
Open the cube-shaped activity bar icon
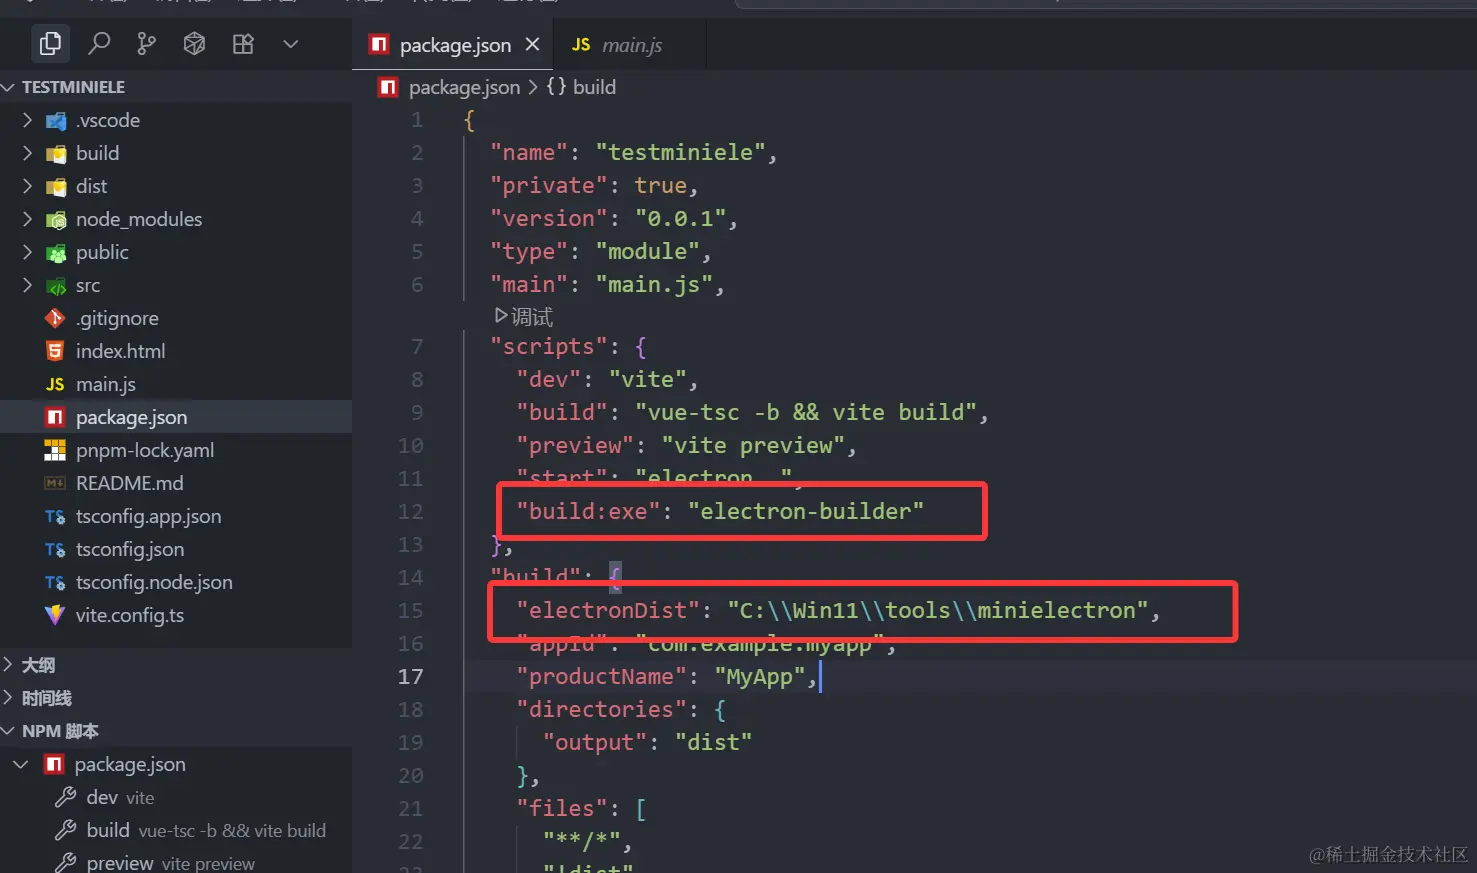tap(195, 43)
